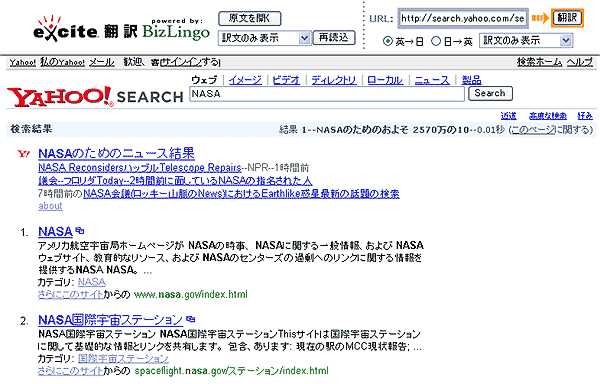Switch to the ニュース search tab
The height and width of the screenshot is (384, 600).
(432, 80)
